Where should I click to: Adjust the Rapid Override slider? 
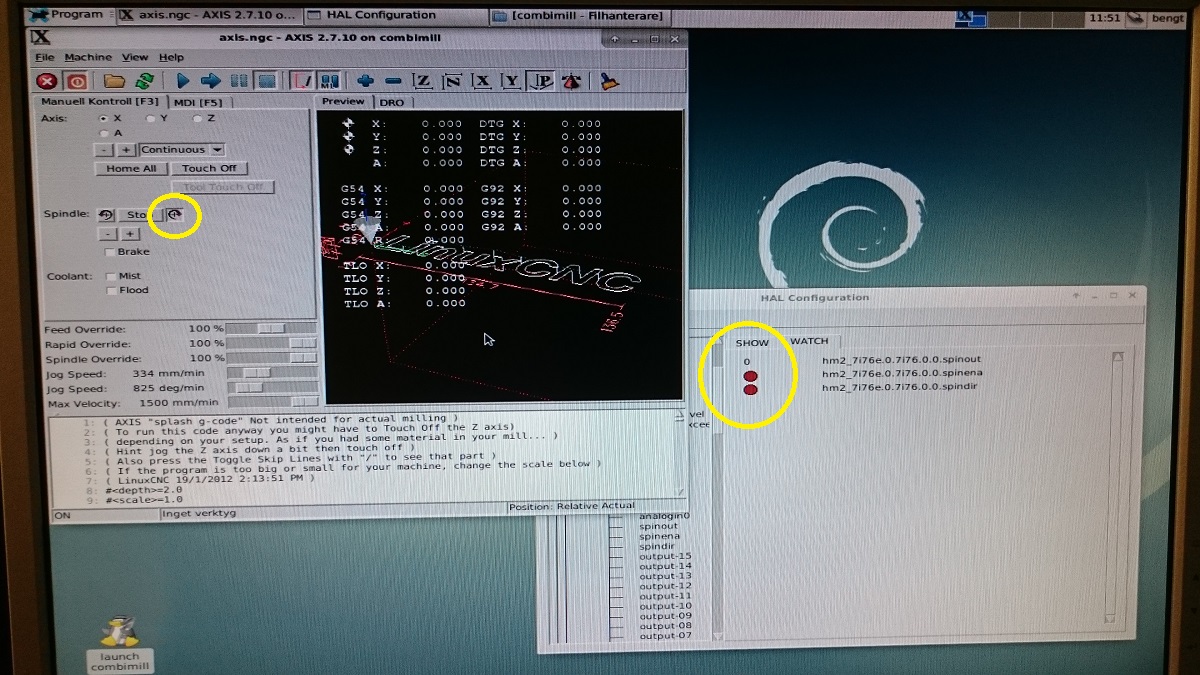pyautogui.click(x=271, y=344)
